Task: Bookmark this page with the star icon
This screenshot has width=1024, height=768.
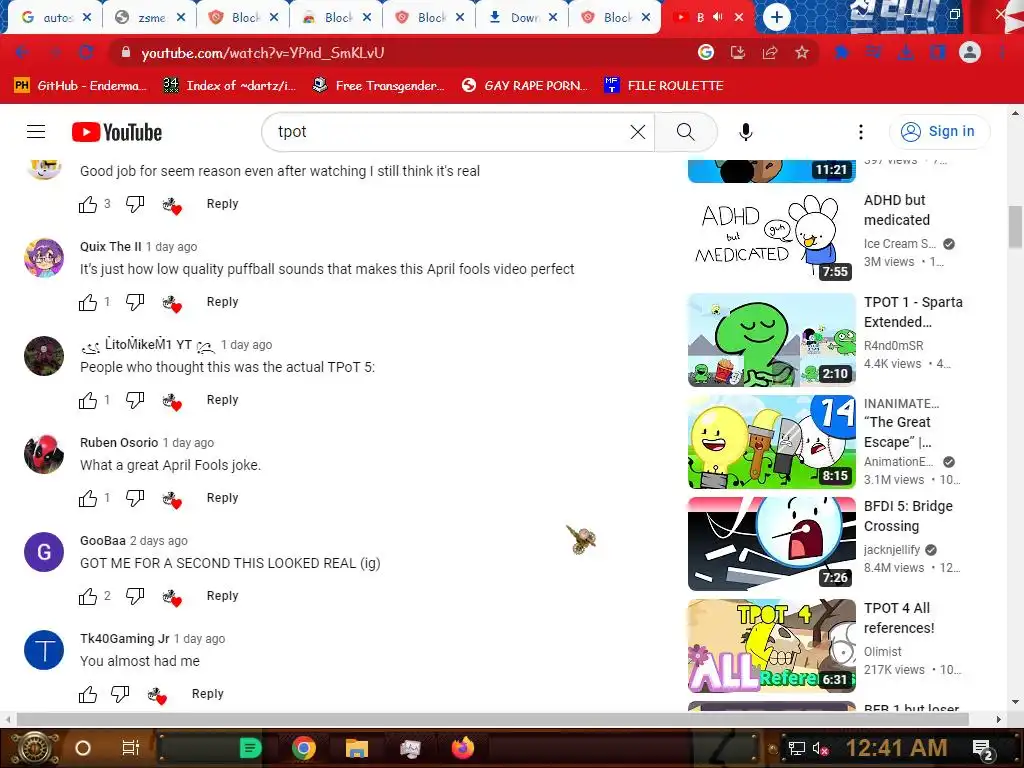Action: 802,52
